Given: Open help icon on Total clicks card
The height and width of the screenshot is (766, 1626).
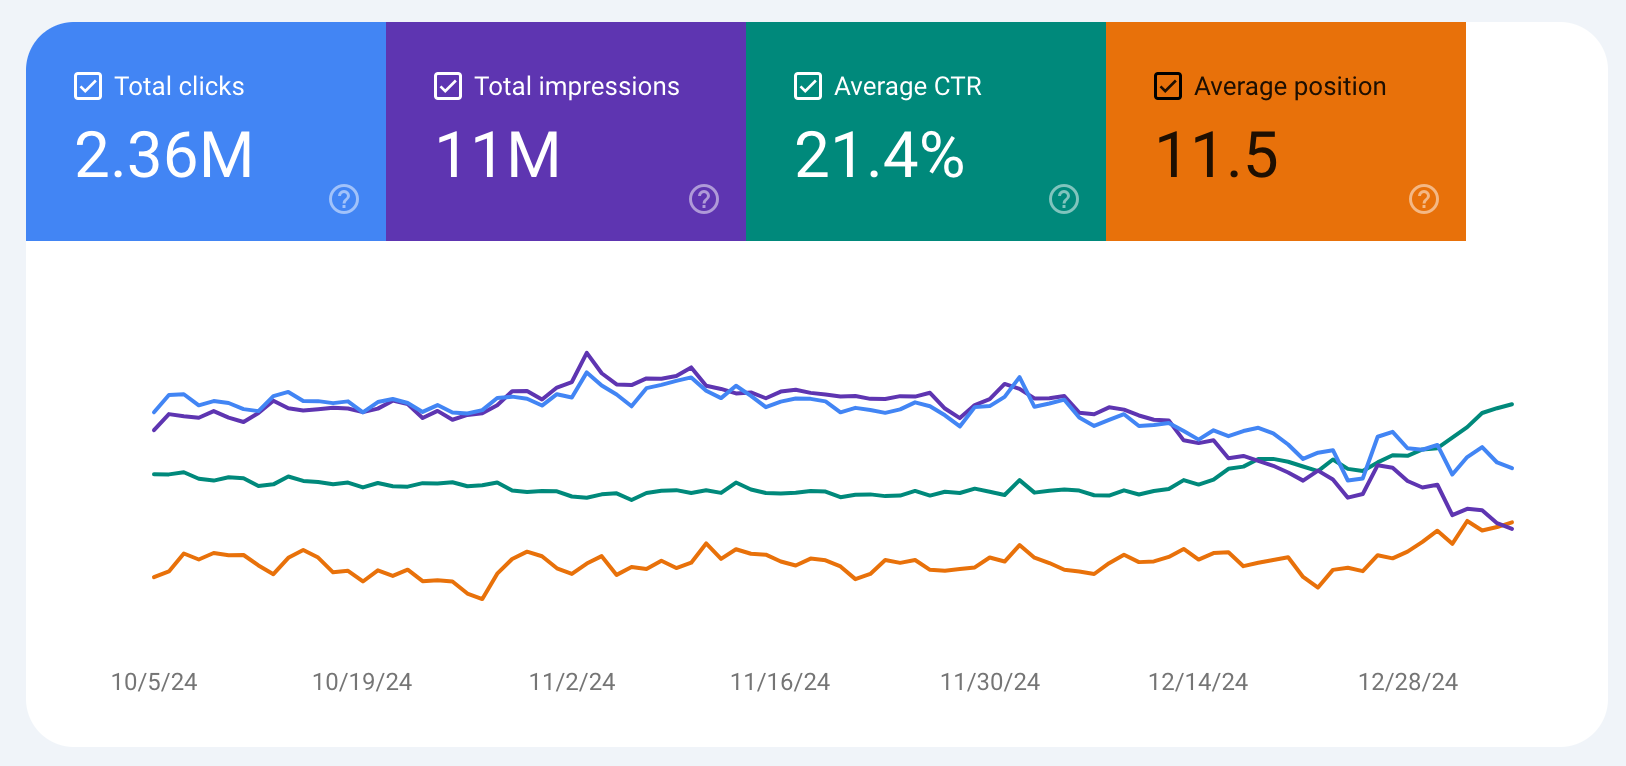Looking at the screenshot, I should pyautogui.click(x=344, y=199).
